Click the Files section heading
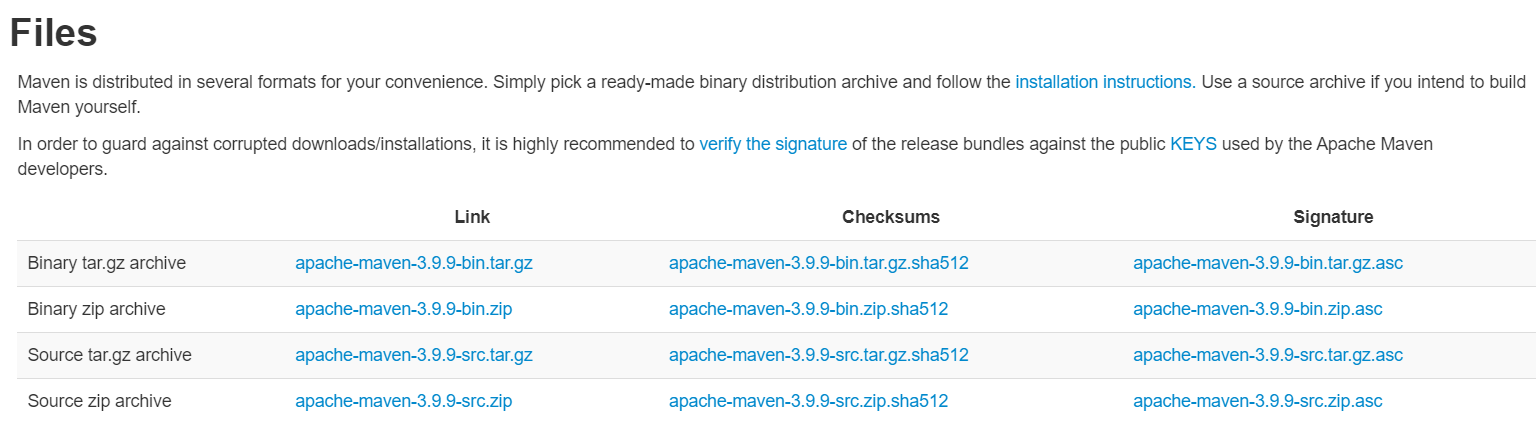The image size is (1536, 440). pos(54,33)
